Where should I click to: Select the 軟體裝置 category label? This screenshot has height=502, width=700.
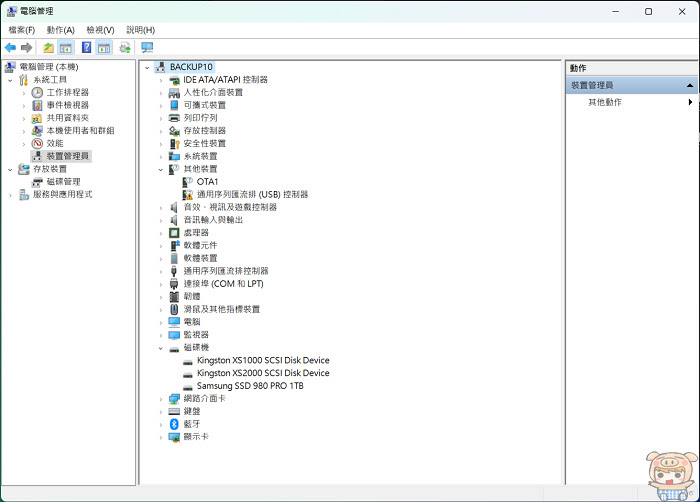pos(200,259)
